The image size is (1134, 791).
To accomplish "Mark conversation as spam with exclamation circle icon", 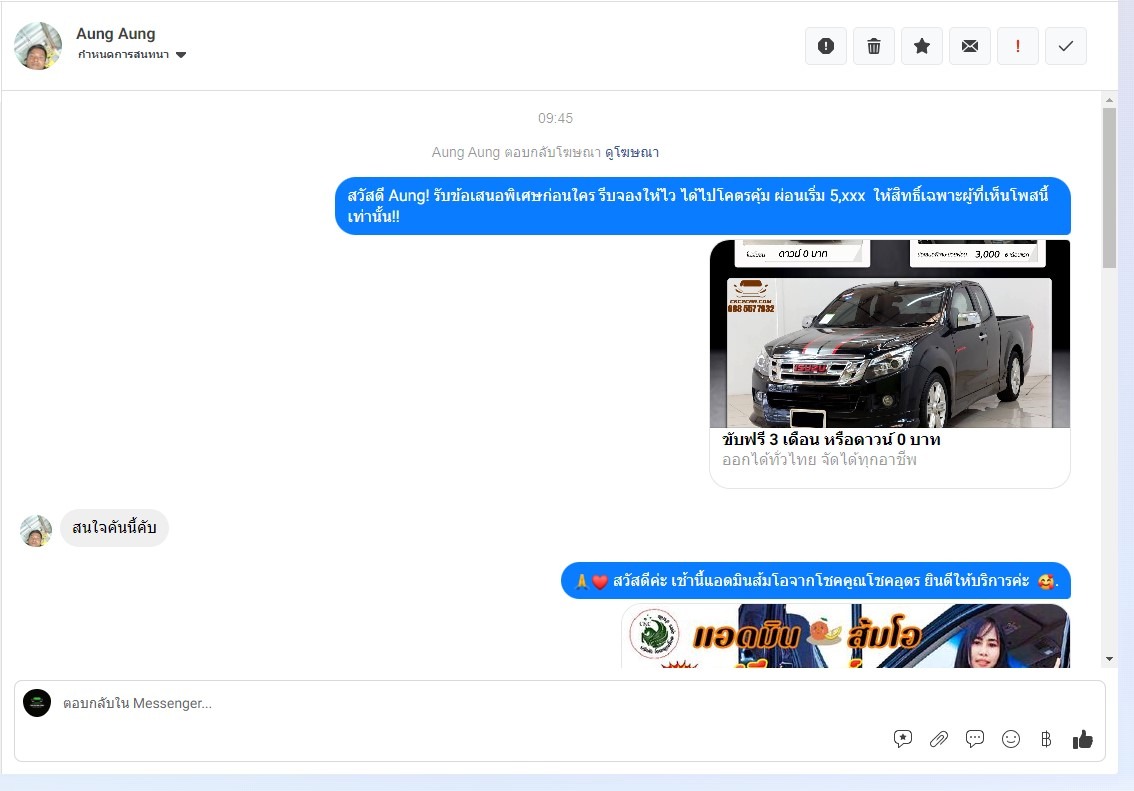I will (x=825, y=46).
